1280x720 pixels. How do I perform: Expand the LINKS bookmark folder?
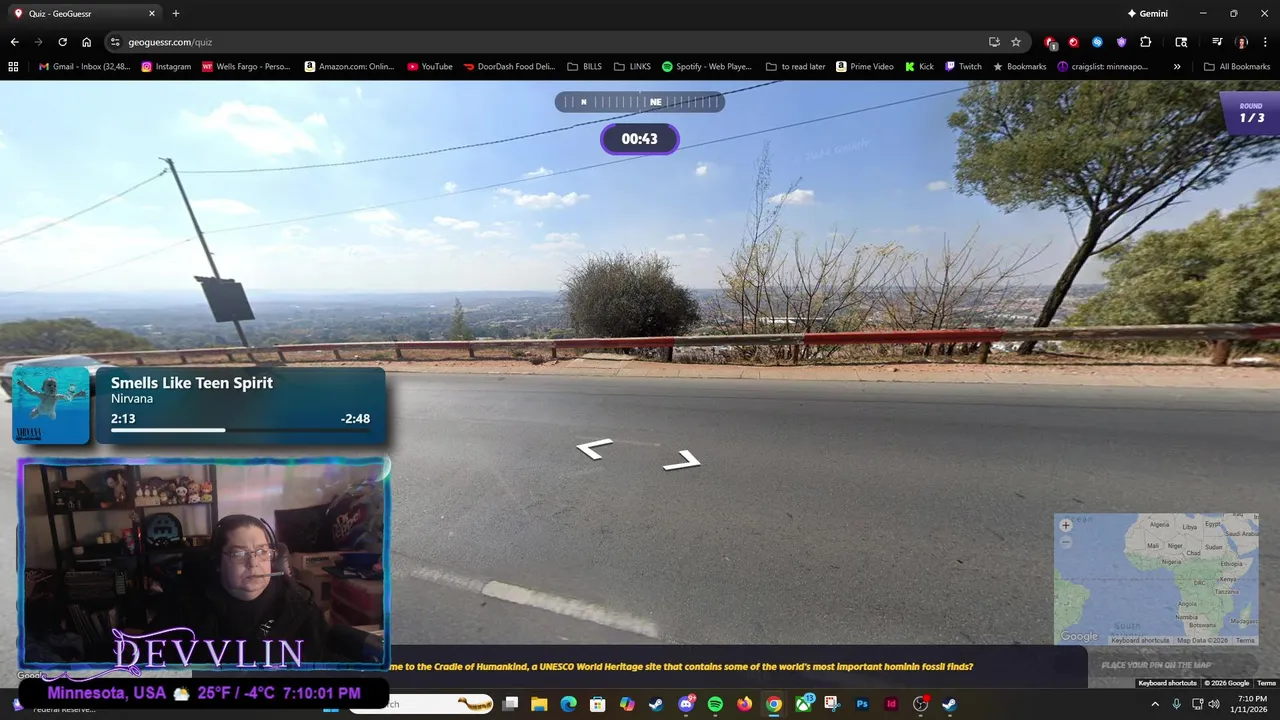(x=633, y=67)
